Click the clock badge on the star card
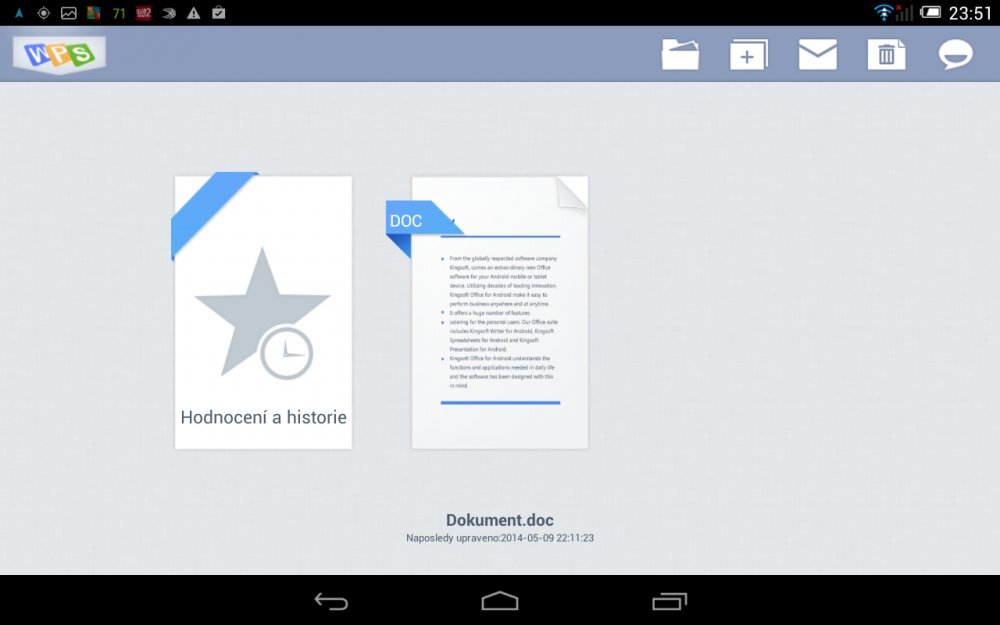Screen dimensions: 1000x625 click(286, 352)
